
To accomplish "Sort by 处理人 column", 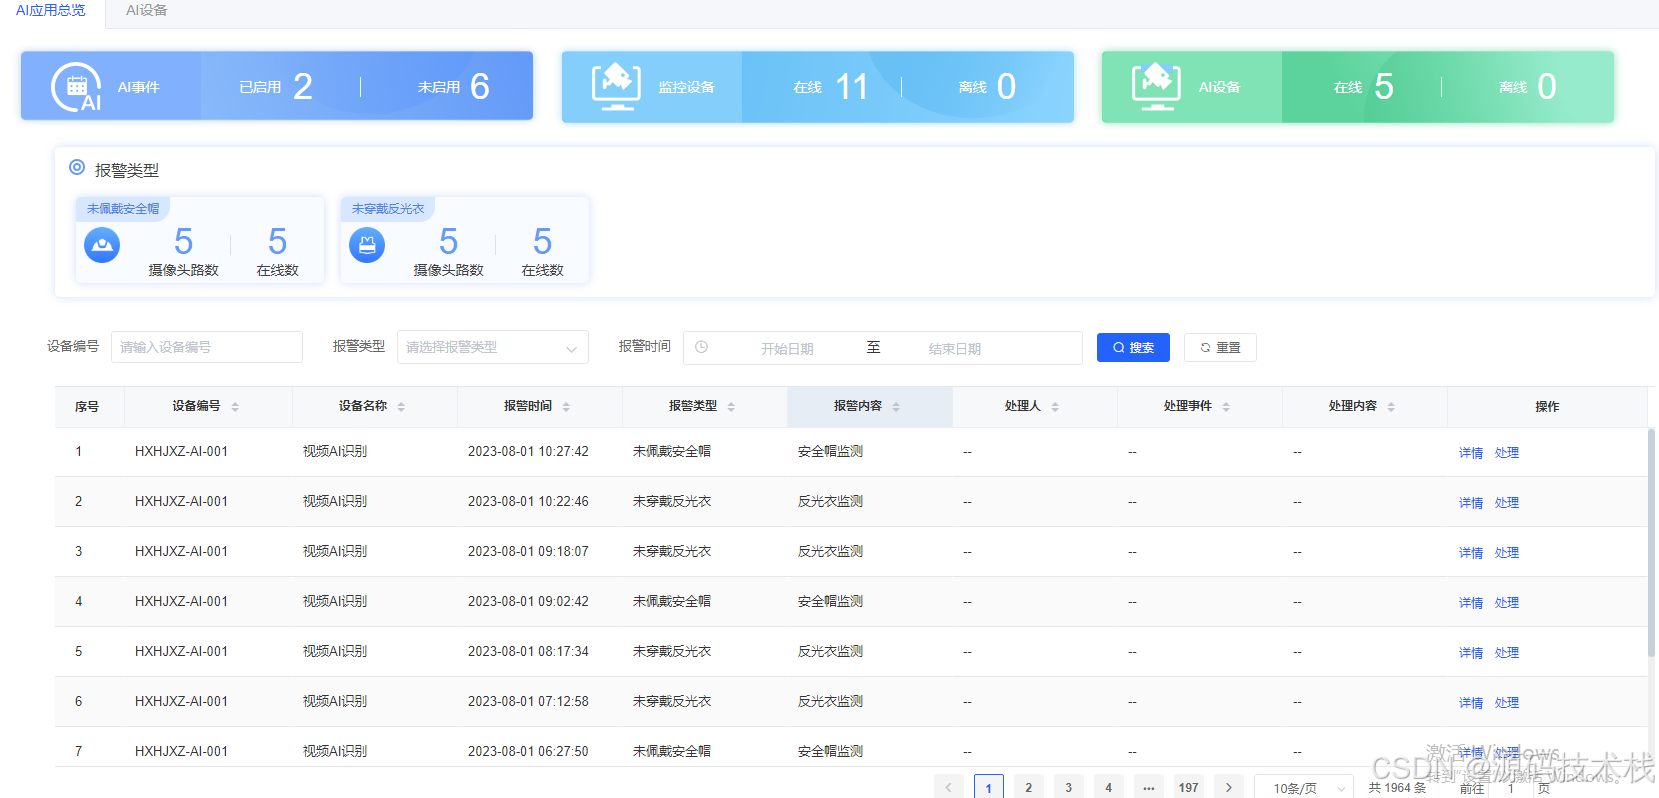I will (1055, 406).
